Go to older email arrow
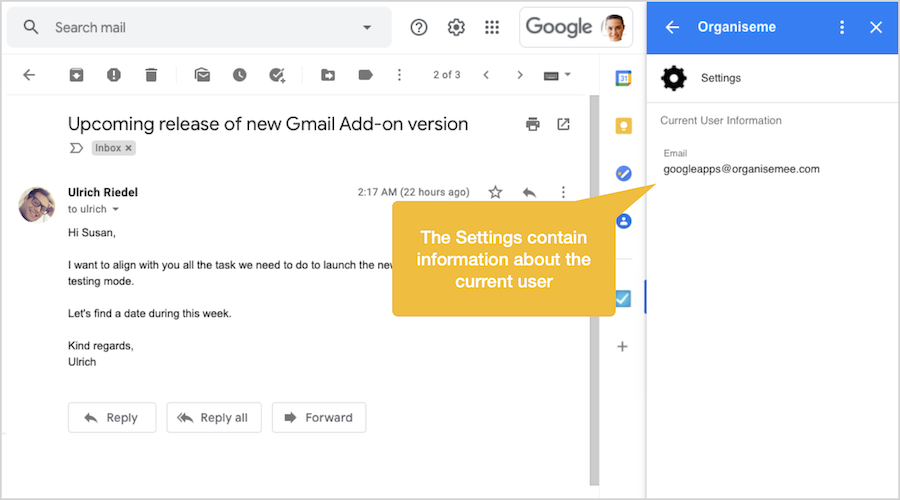Image resolution: width=900 pixels, height=500 pixels. [x=520, y=75]
